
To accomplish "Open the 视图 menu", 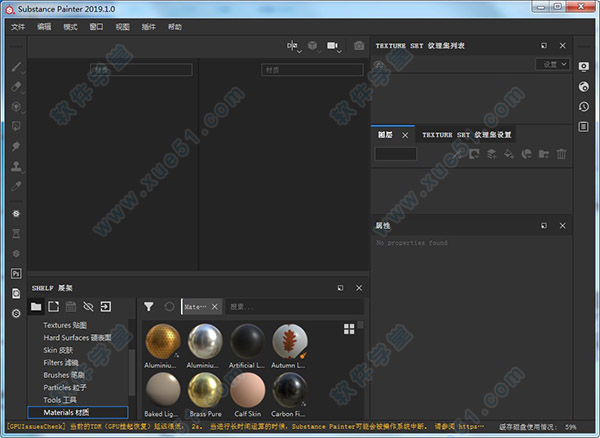I will 122,27.
